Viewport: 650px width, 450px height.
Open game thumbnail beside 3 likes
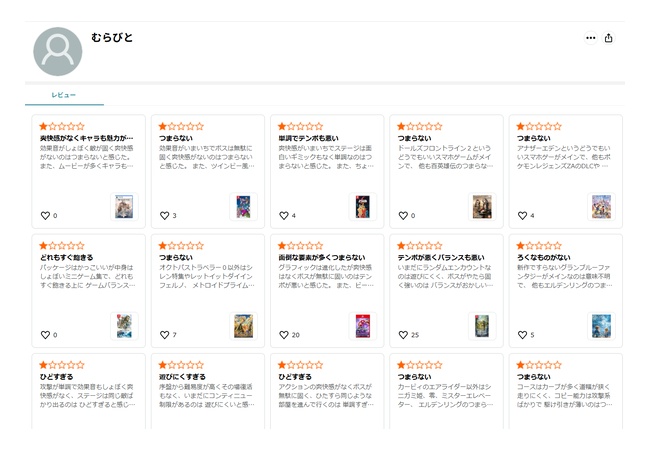click(x=243, y=207)
